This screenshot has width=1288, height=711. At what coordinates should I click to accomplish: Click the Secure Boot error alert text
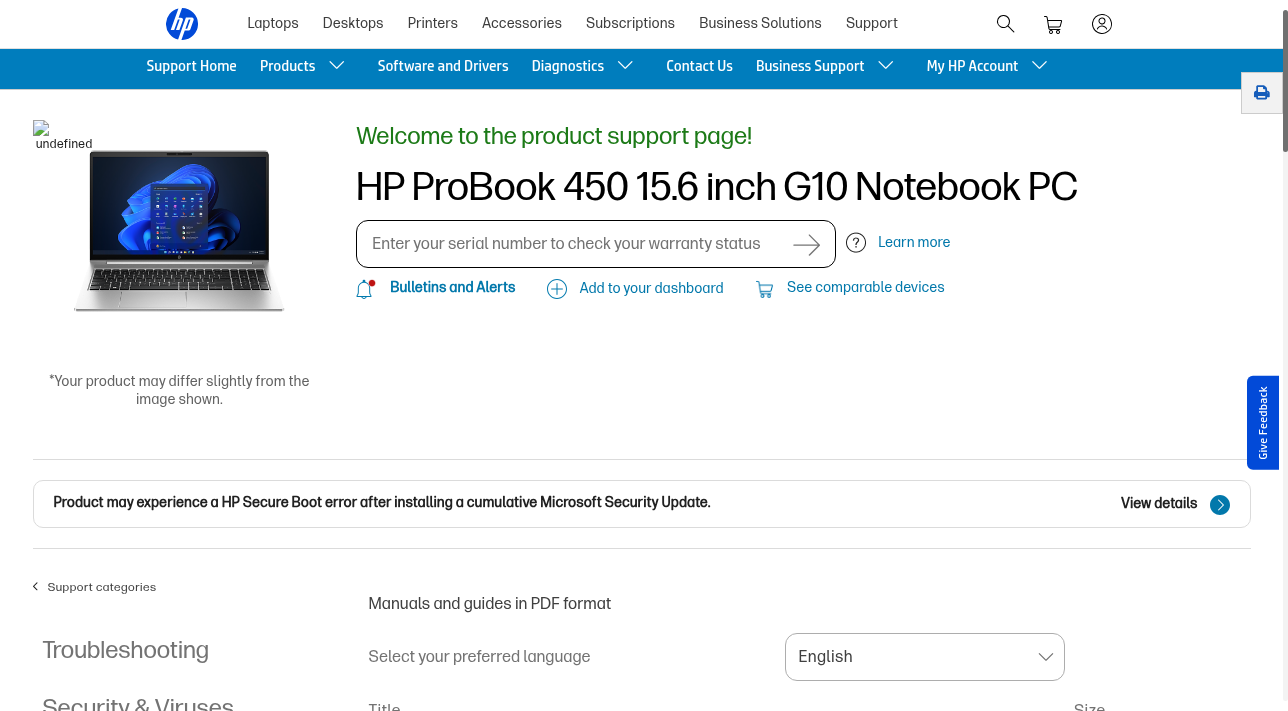pos(382,502)
